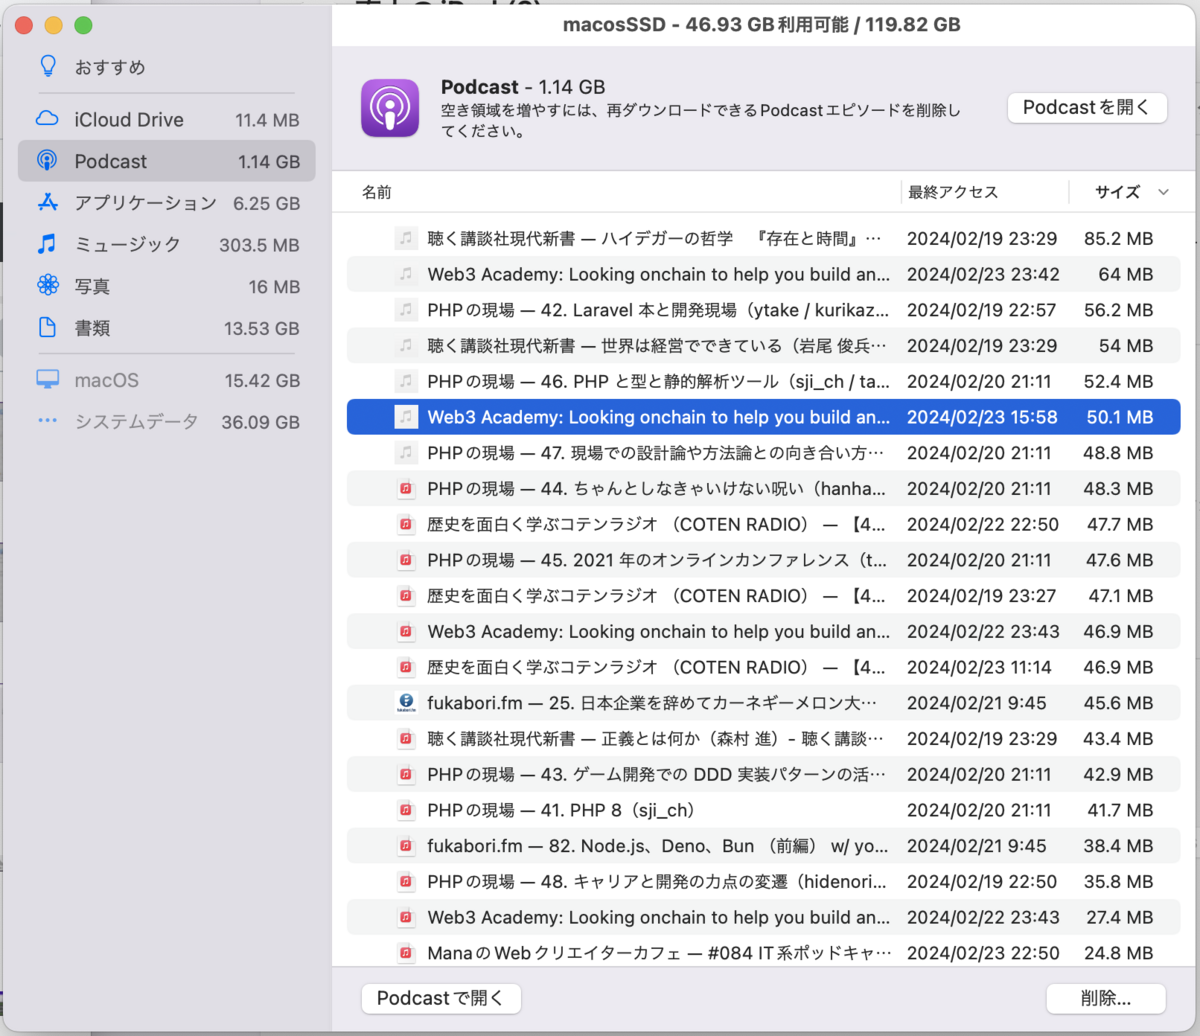1200x1036 pixels.
Task: Click the 38.4 MB size value
Action: click(x=1119, y=845)
